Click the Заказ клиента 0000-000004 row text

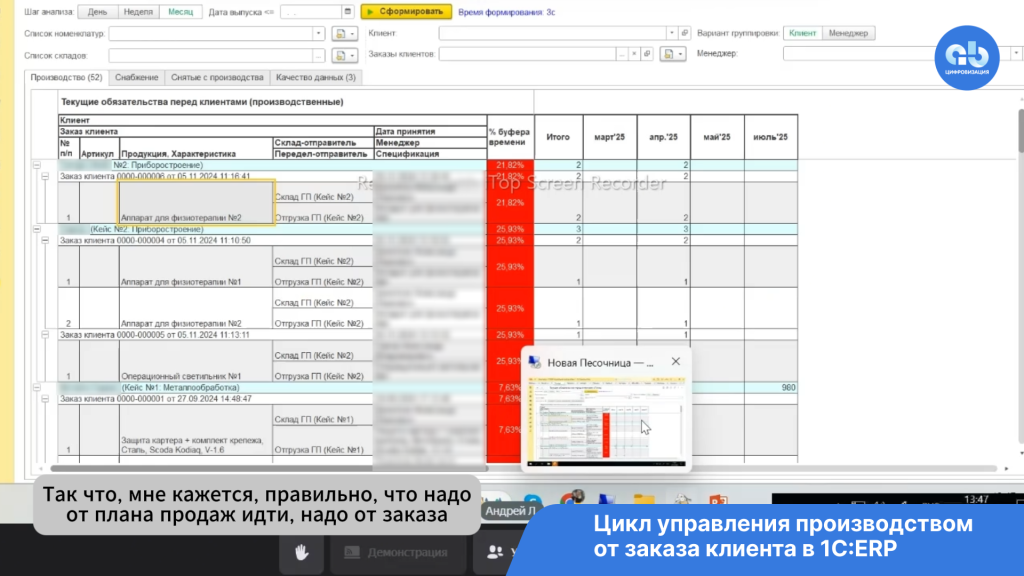pos(155,240)
